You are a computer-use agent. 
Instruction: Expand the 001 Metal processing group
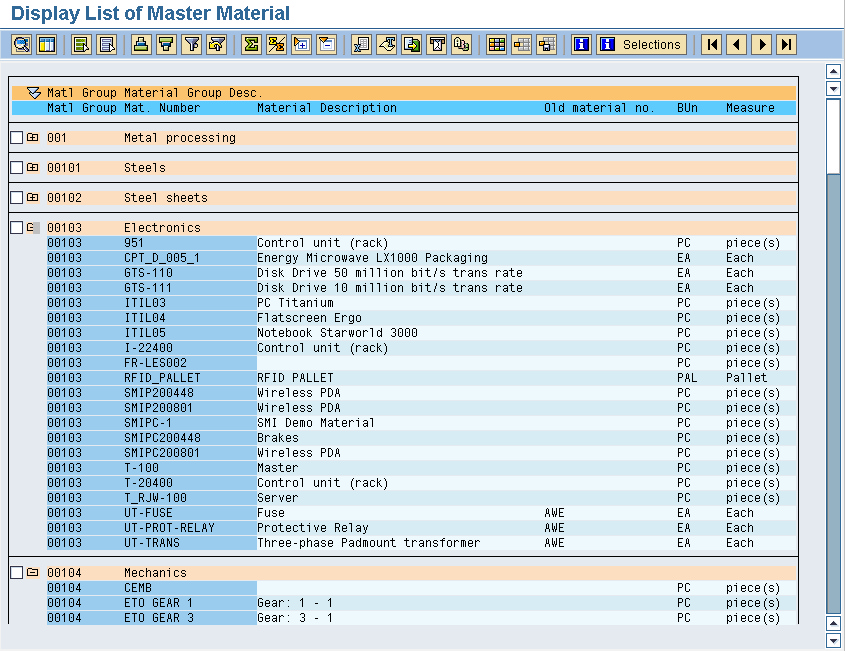33,137
